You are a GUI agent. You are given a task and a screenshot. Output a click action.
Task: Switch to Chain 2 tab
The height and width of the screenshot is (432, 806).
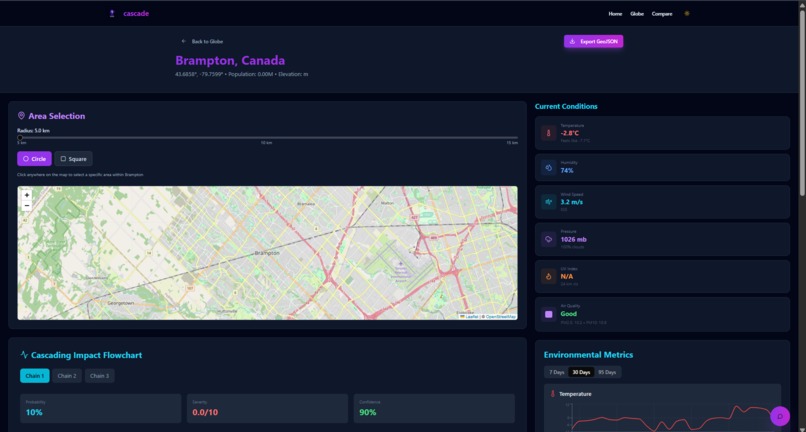[x=67, y=376]
